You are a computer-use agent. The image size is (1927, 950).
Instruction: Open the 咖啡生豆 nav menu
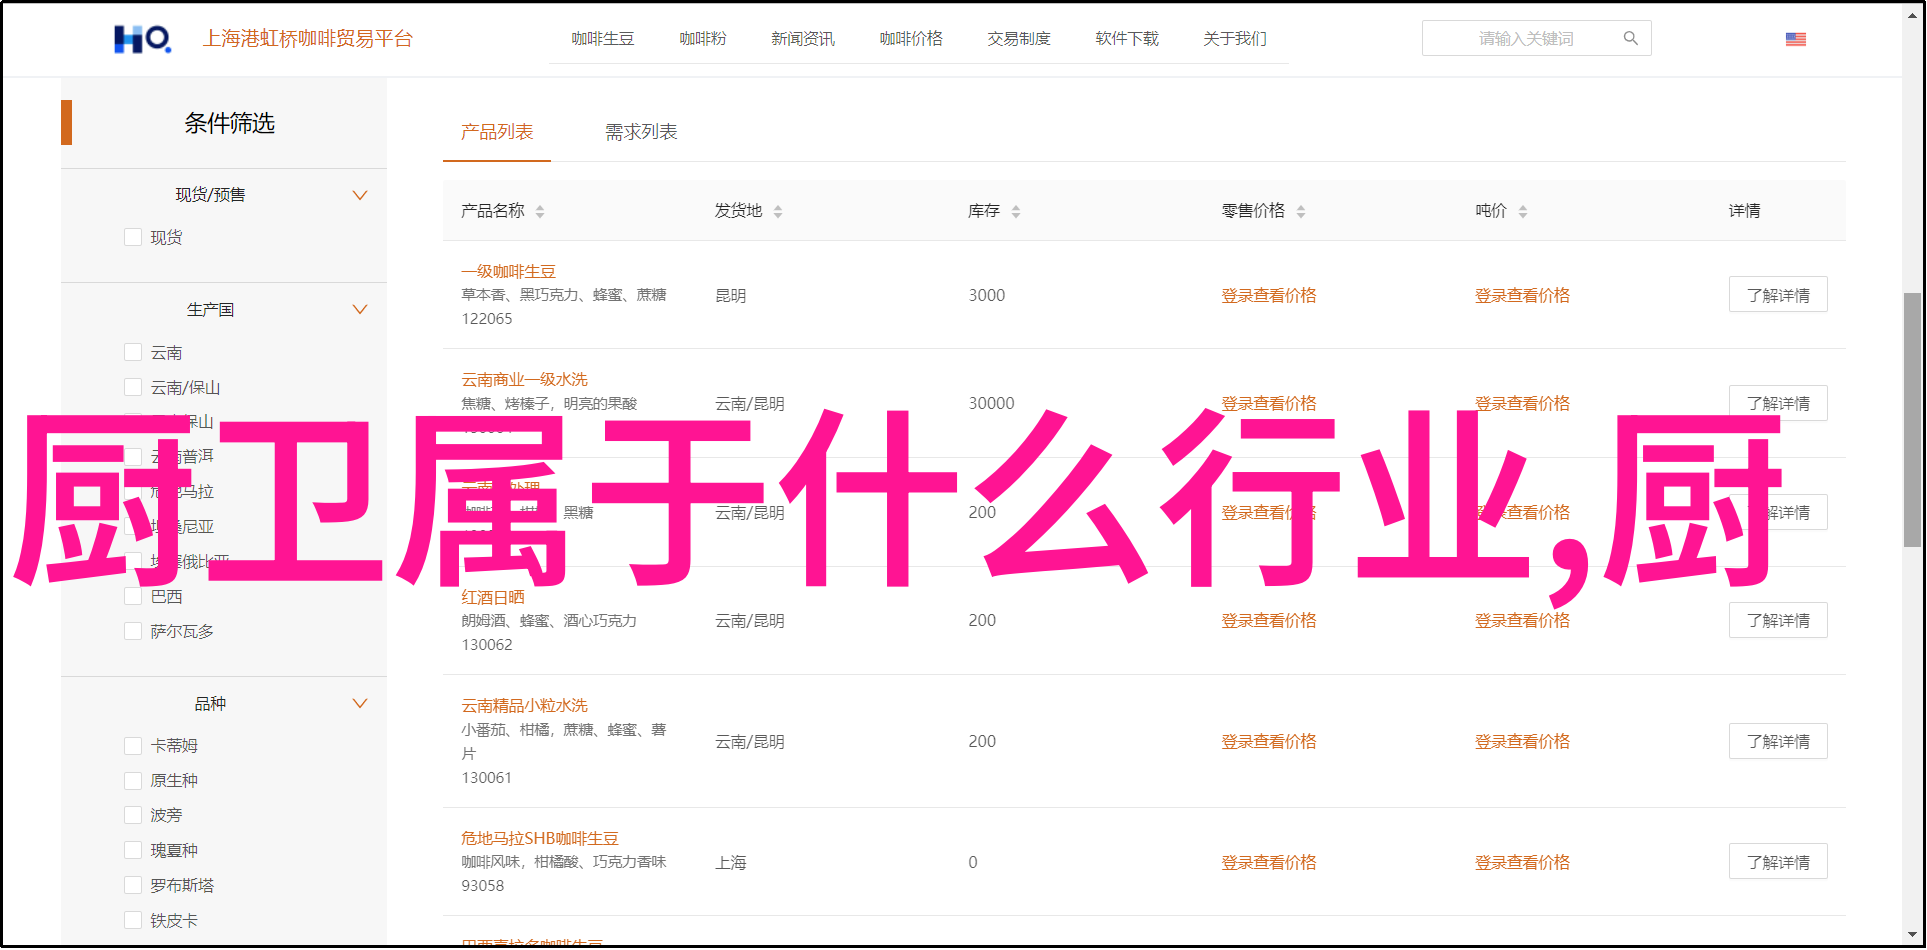603,38
